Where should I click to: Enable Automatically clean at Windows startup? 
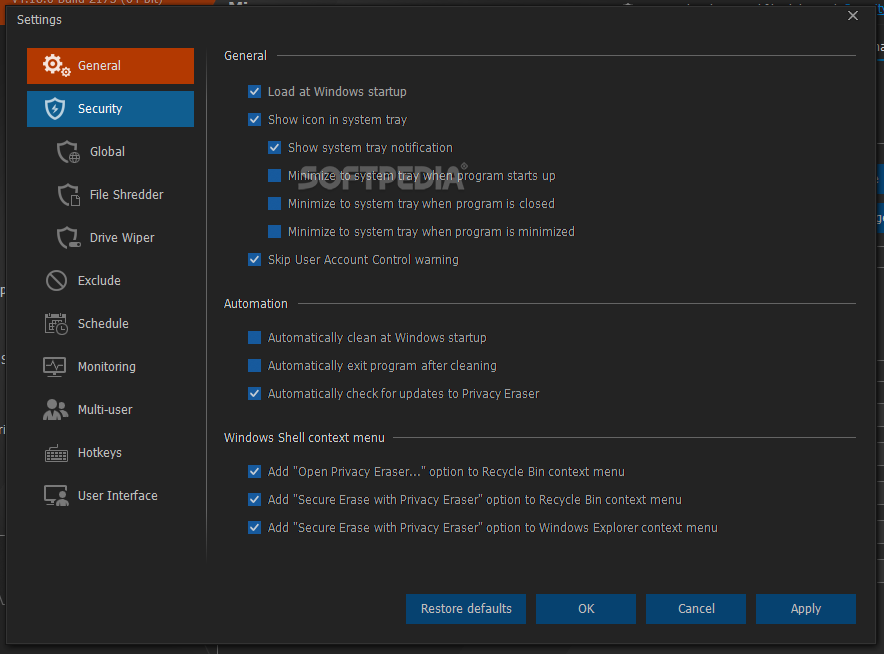click(x=254, y=338)
